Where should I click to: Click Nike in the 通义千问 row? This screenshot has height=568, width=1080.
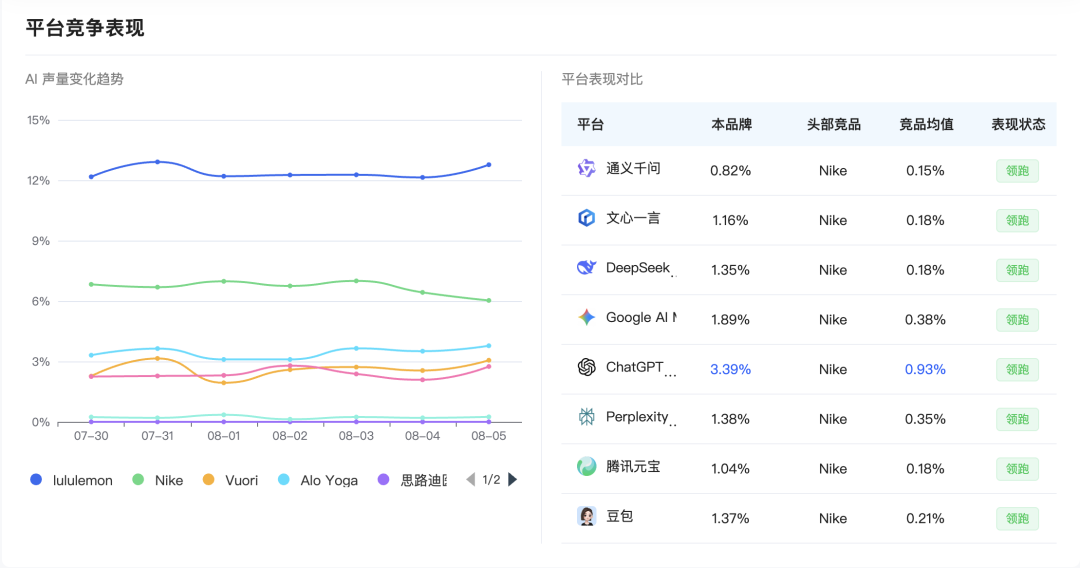tap(833, 171)
